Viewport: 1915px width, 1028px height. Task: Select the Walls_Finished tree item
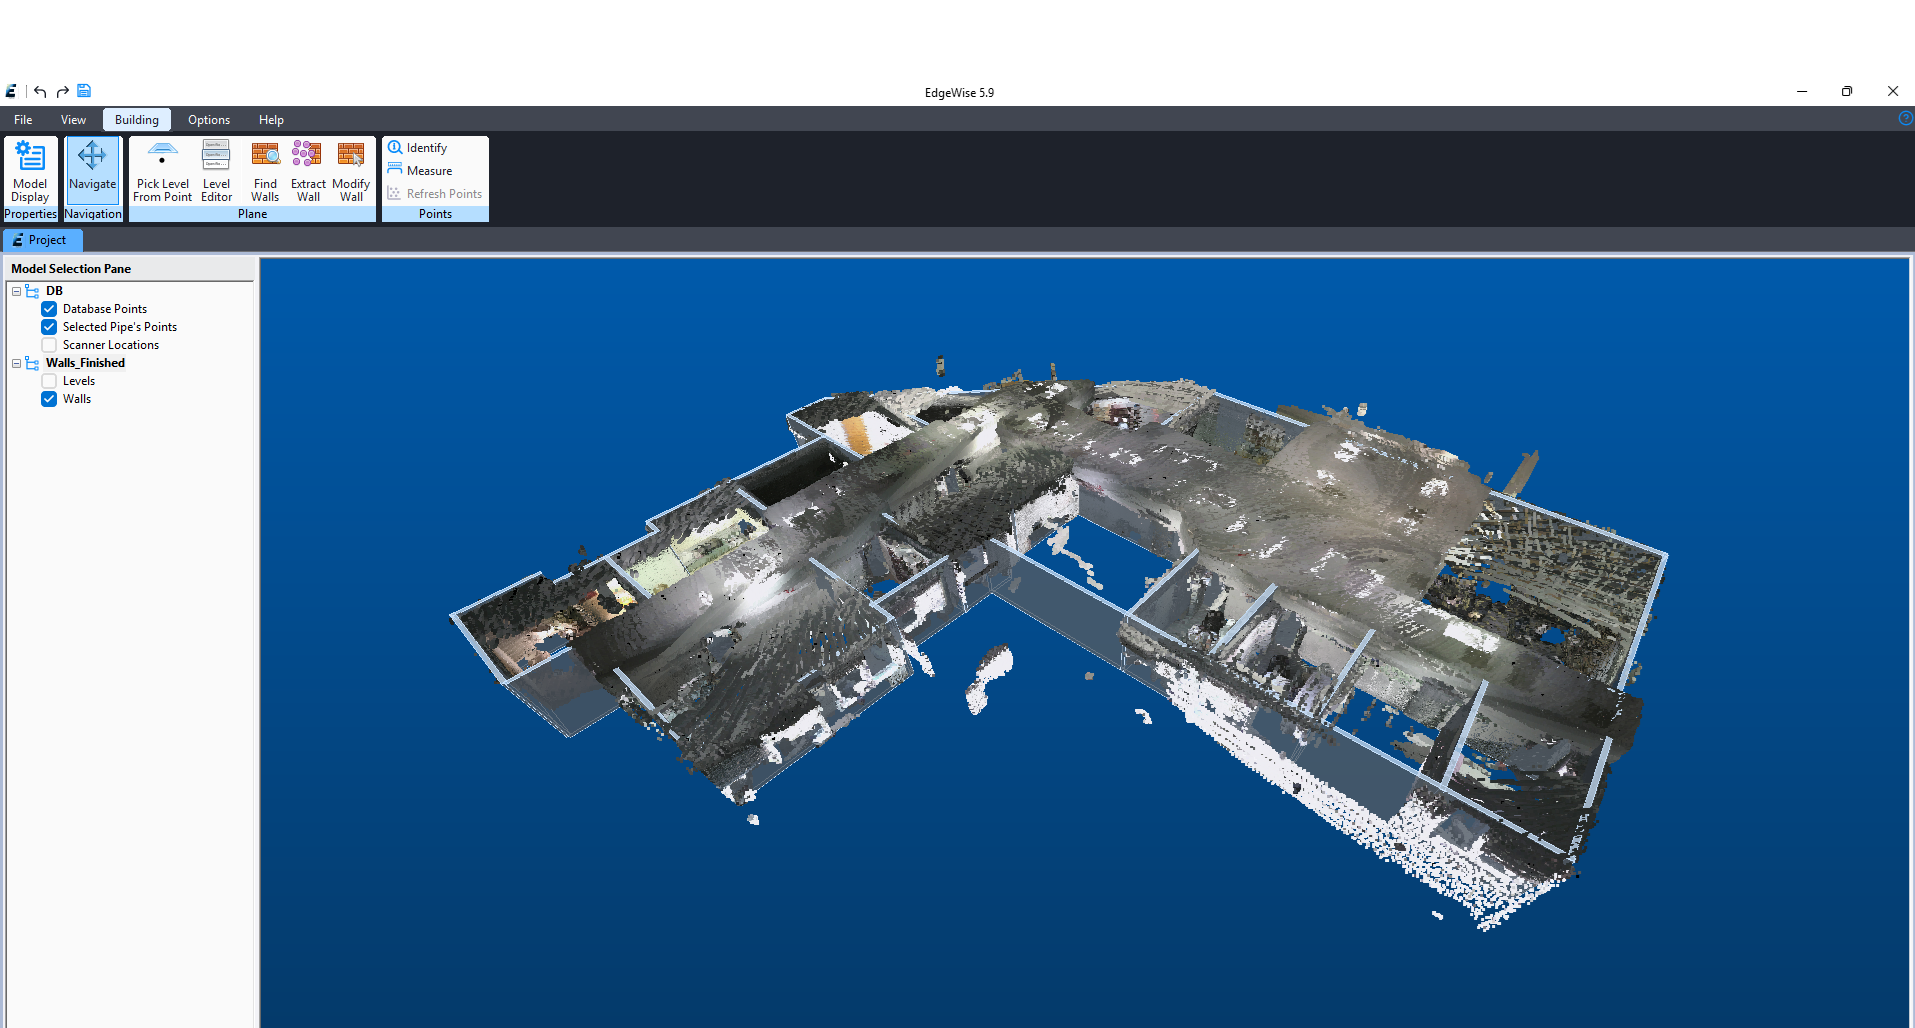click(85, 363)
